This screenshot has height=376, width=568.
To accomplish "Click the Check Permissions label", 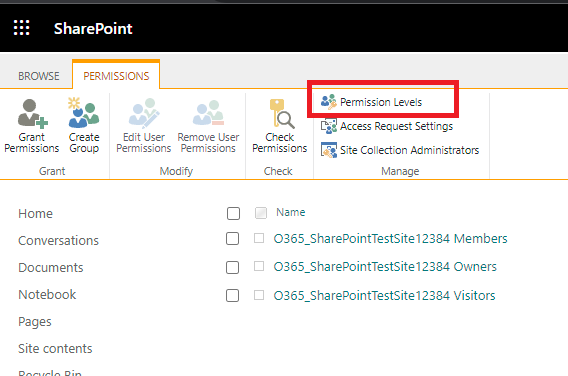I will point(280,143).
